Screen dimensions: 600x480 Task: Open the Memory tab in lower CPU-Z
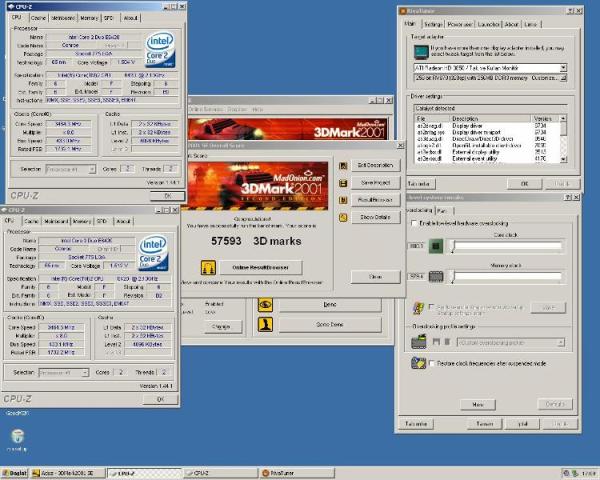[x=82, y=221]
